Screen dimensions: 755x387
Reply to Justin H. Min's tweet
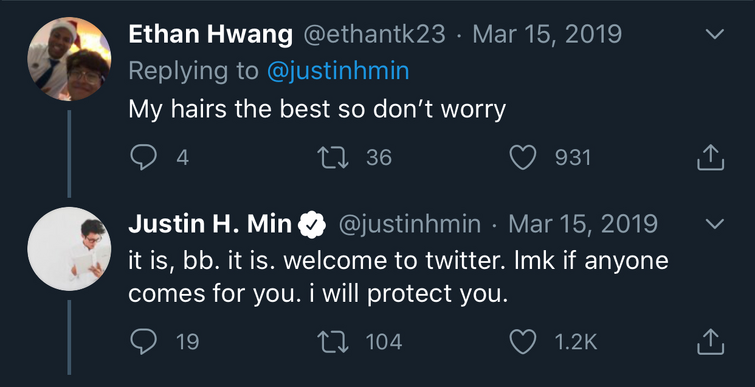click(x=143, y=342)
